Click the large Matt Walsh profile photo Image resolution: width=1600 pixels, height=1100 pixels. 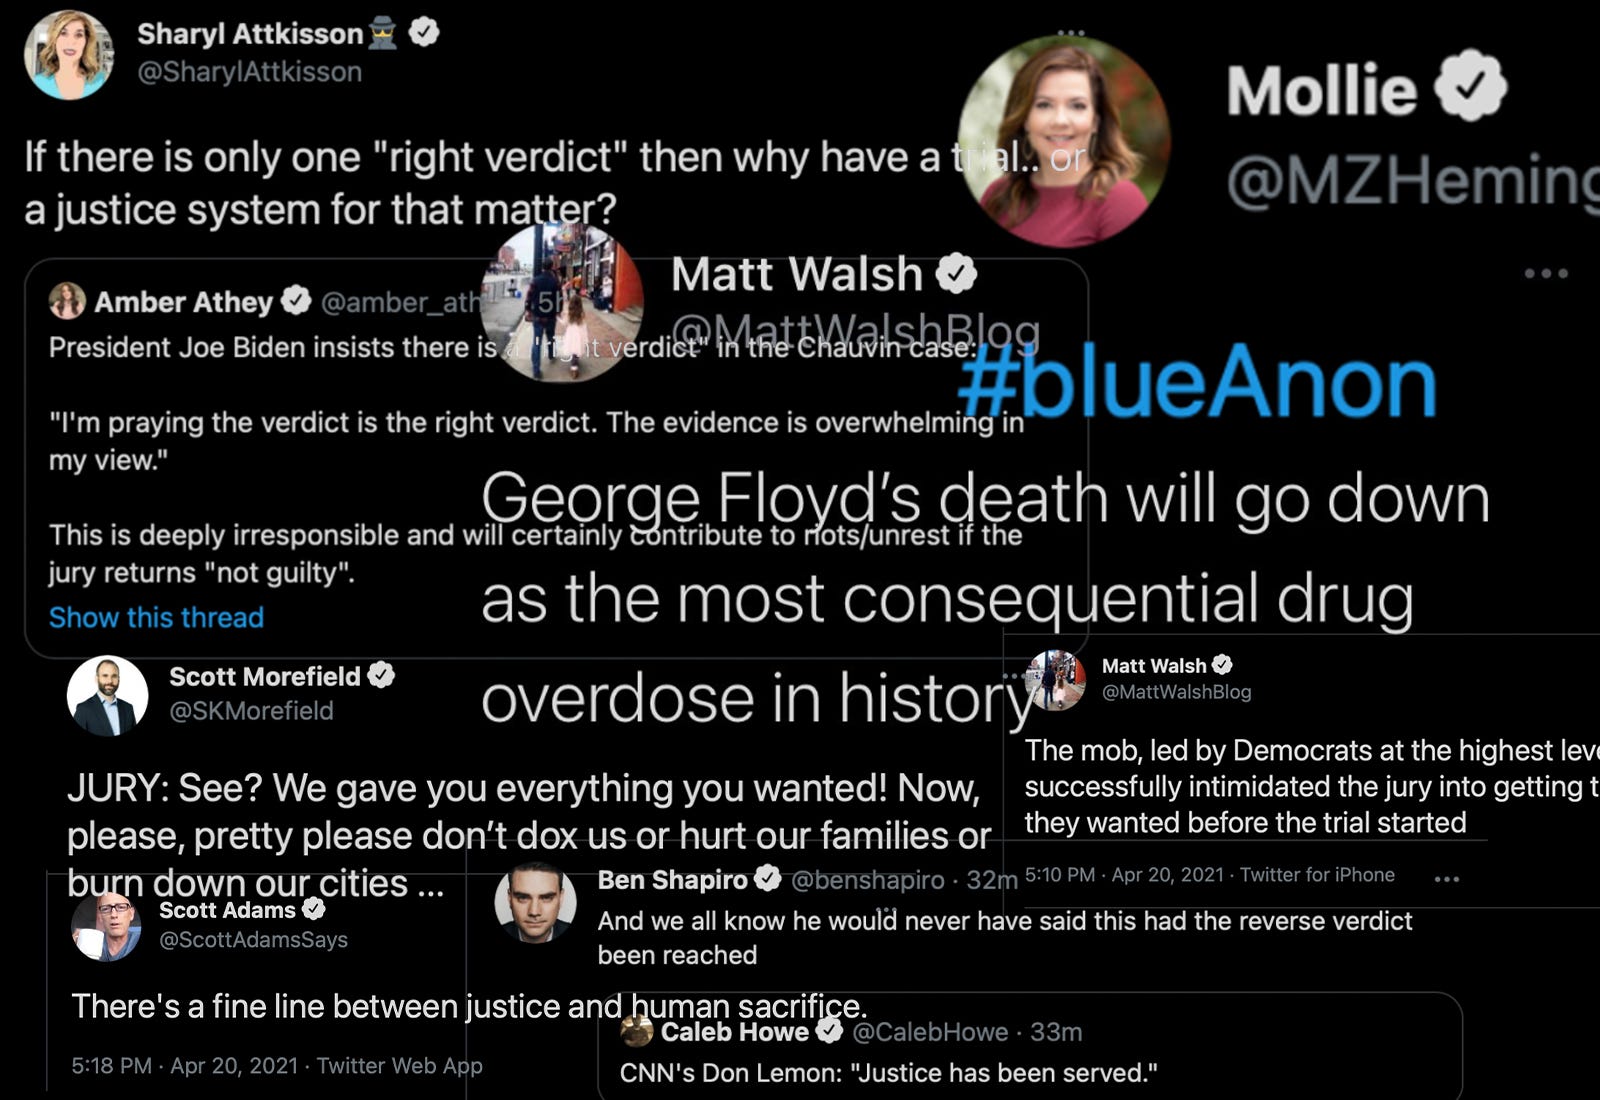point(562,304)
